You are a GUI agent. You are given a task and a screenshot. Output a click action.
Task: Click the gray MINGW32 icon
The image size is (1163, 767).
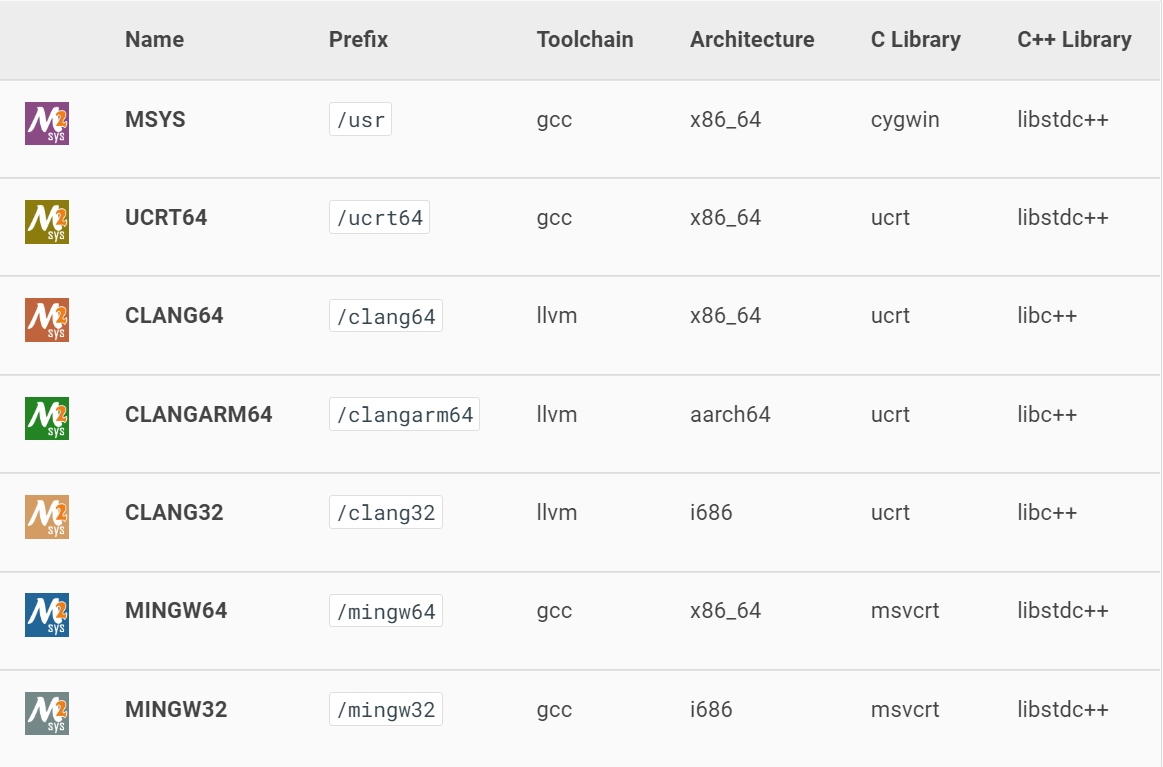(47, 713)
